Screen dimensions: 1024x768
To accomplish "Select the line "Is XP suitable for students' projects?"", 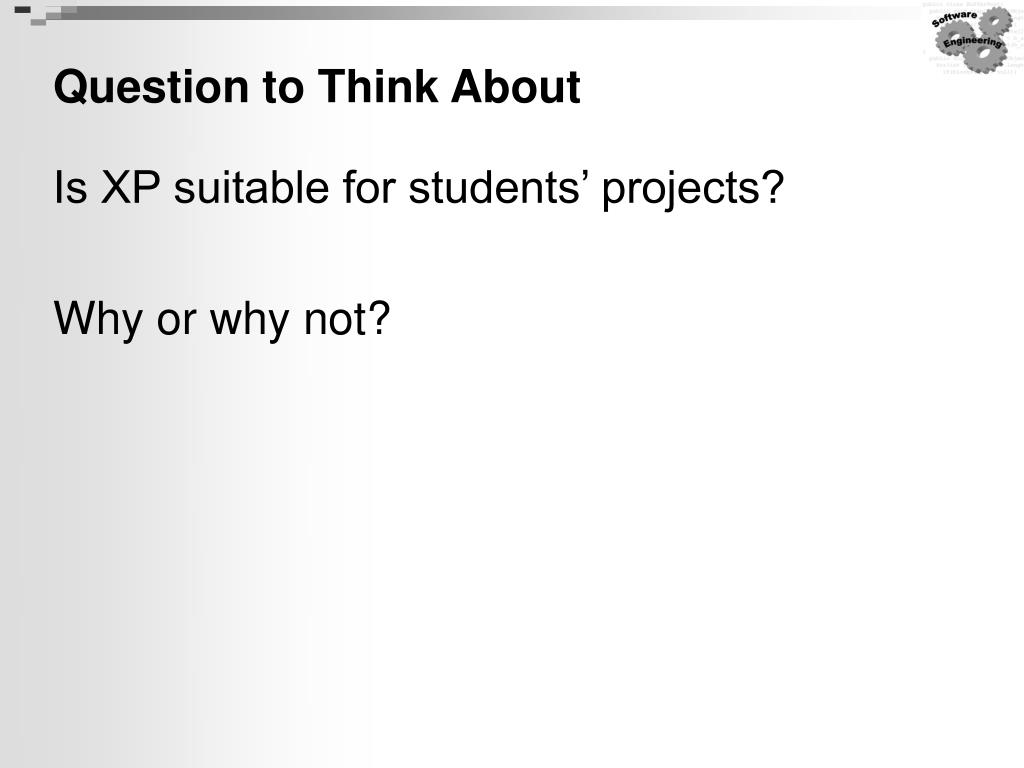I will [x=419, y=189].
